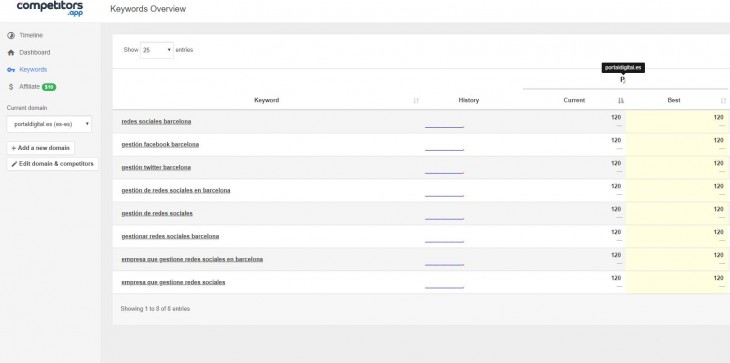Click the Timeline clock icon
This screenshot has height=363, width=730.
tap(11, 35)
